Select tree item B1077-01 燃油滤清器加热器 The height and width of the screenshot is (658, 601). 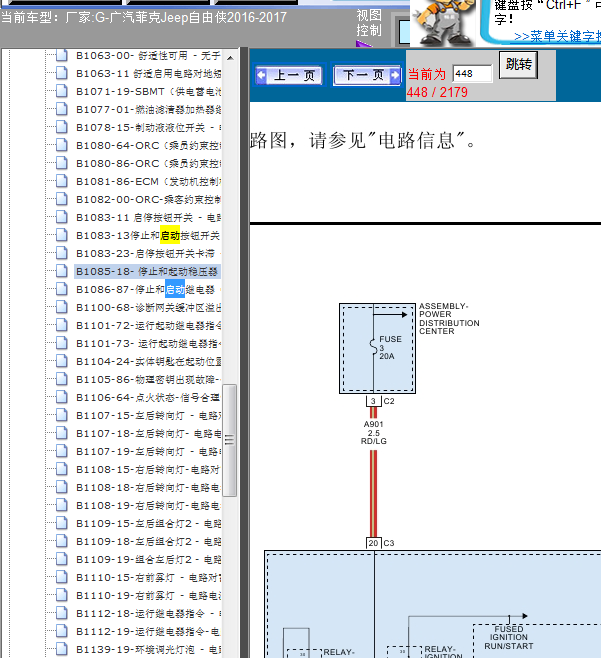pyautogui.click(x=148, y=110)
